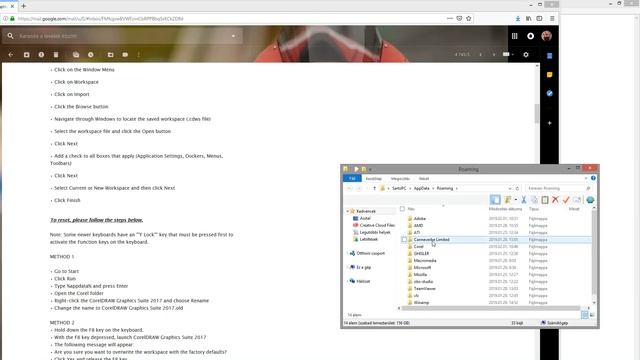Click the Gmail back-to-inbox arrow
This screenshot has height=360, width=640.
(x=11, y=54)
